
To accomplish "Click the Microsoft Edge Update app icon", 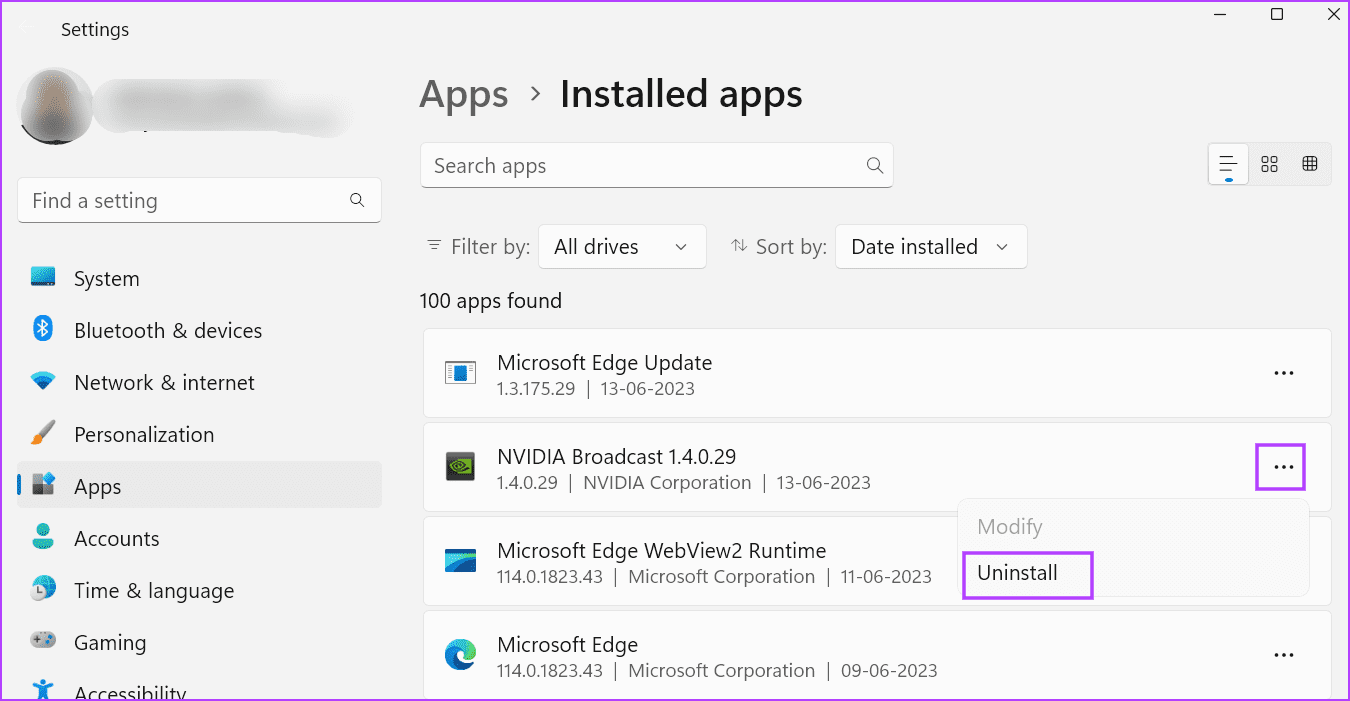I will pos(460,373).
